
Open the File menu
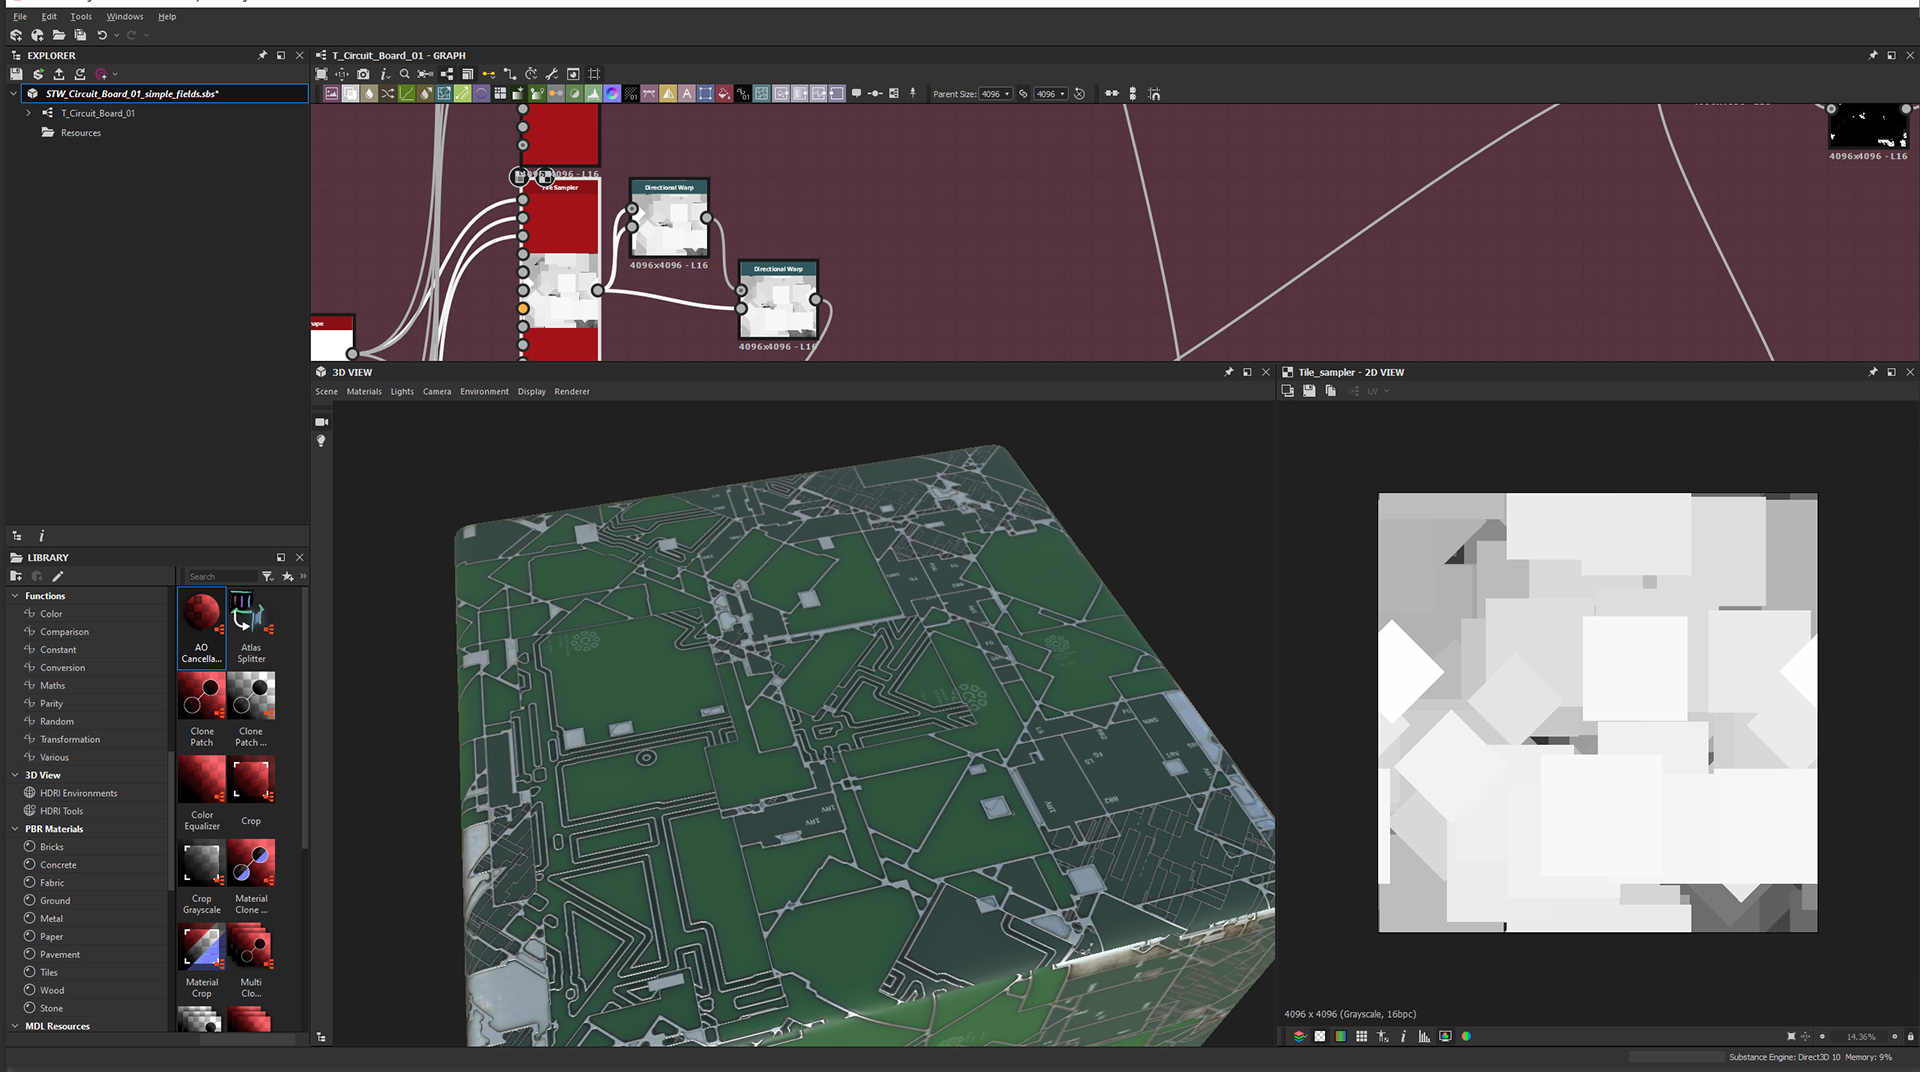[20, 16]
